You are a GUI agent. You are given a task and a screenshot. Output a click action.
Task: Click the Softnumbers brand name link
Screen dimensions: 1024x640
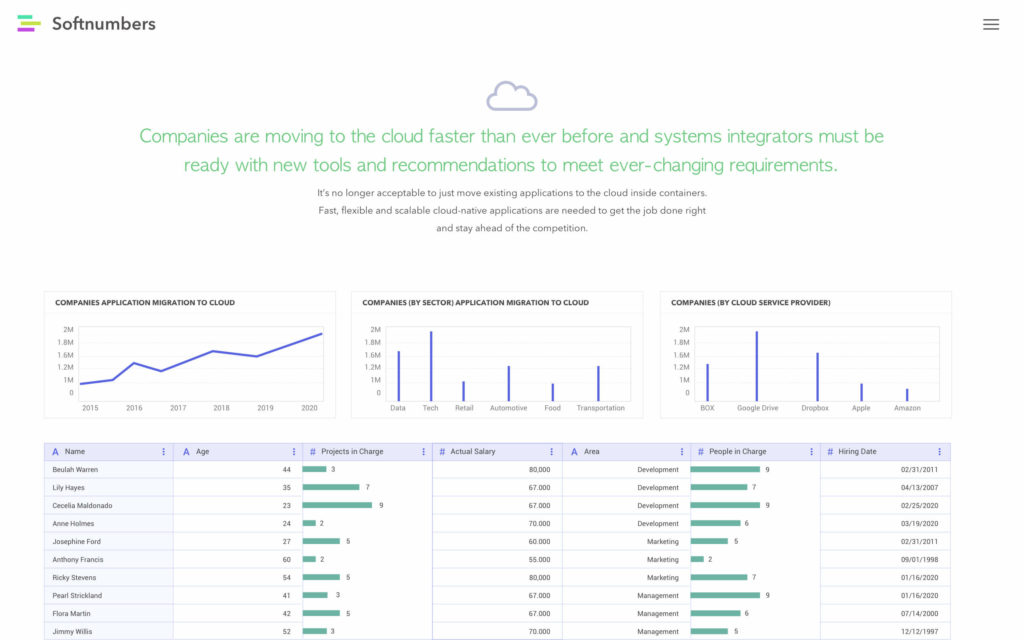104,24
